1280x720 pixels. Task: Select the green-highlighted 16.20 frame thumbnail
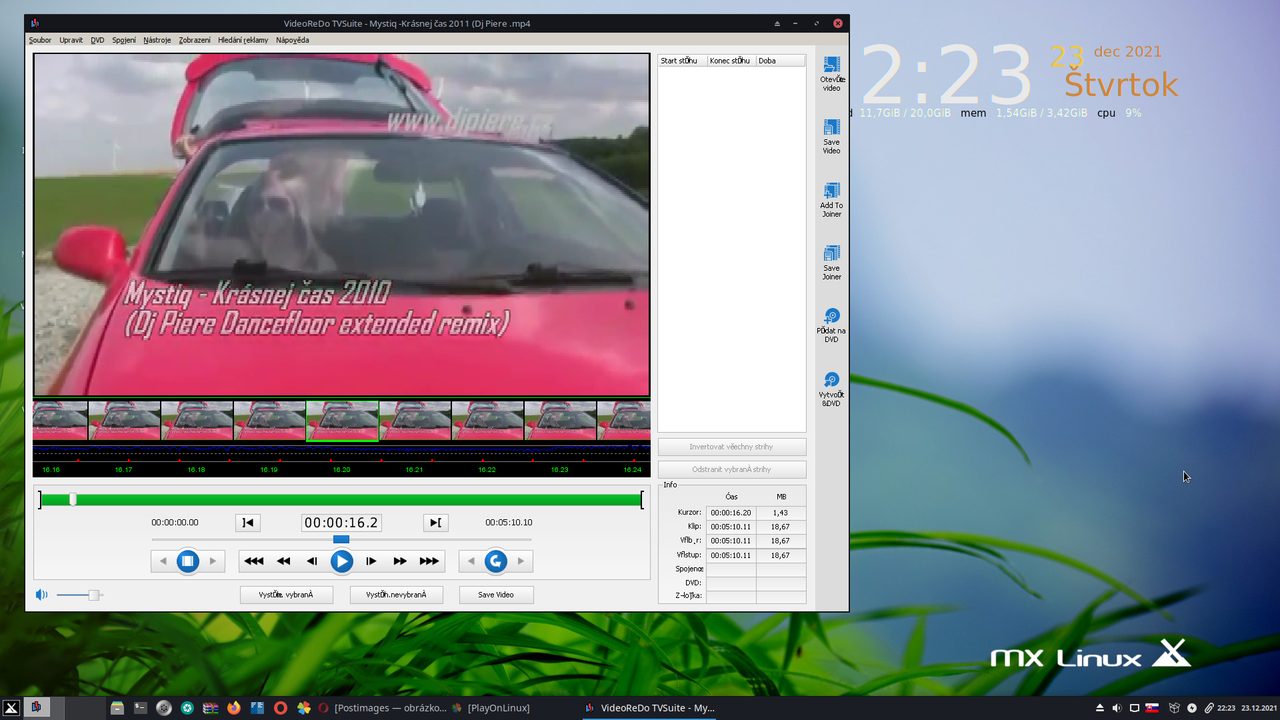pyautogui.click(x=342, y=421)
